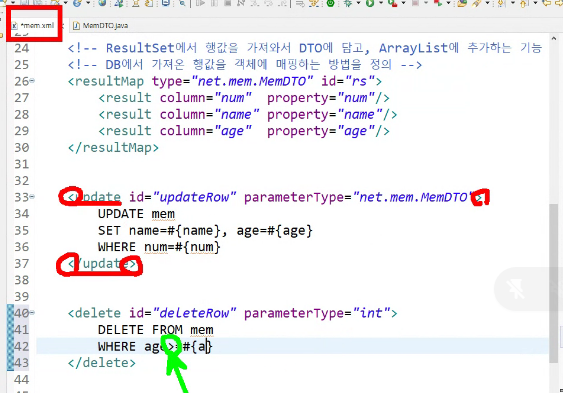Click the crossed-out pin overlay button
Screen dimensions: 563x393
[516, 289]
